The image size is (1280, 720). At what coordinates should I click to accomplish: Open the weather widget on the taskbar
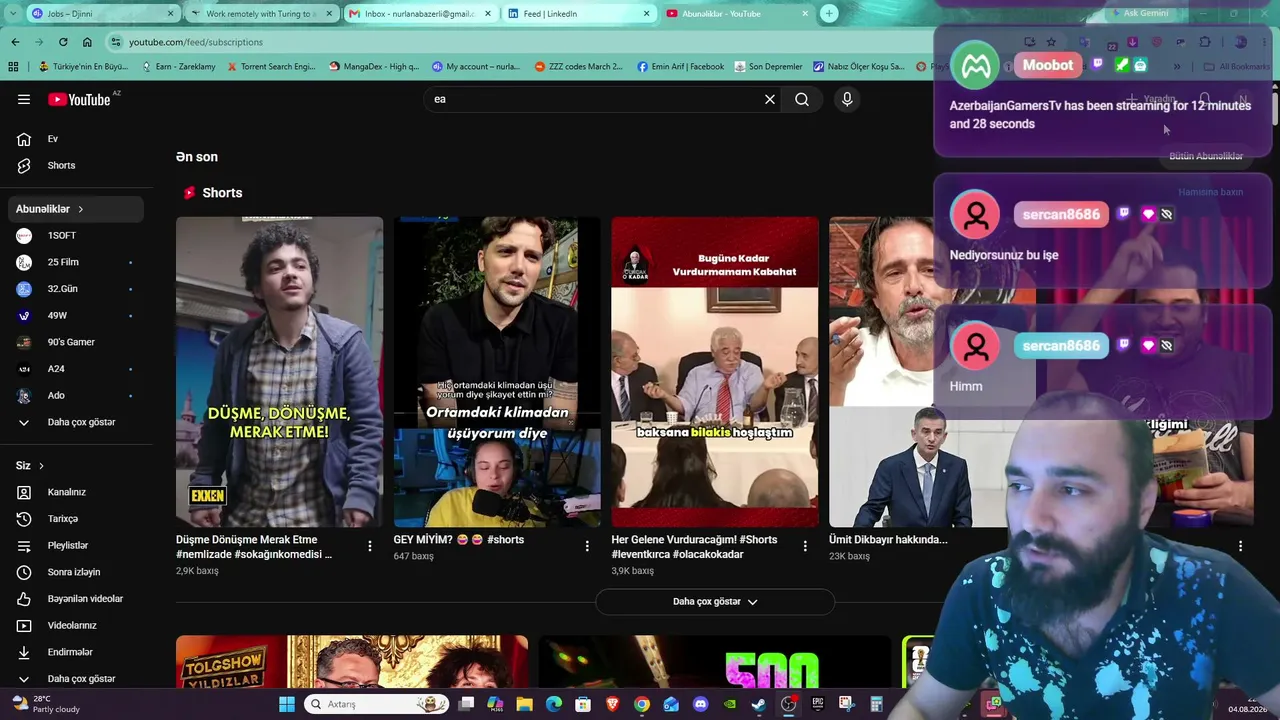[45, 704]
